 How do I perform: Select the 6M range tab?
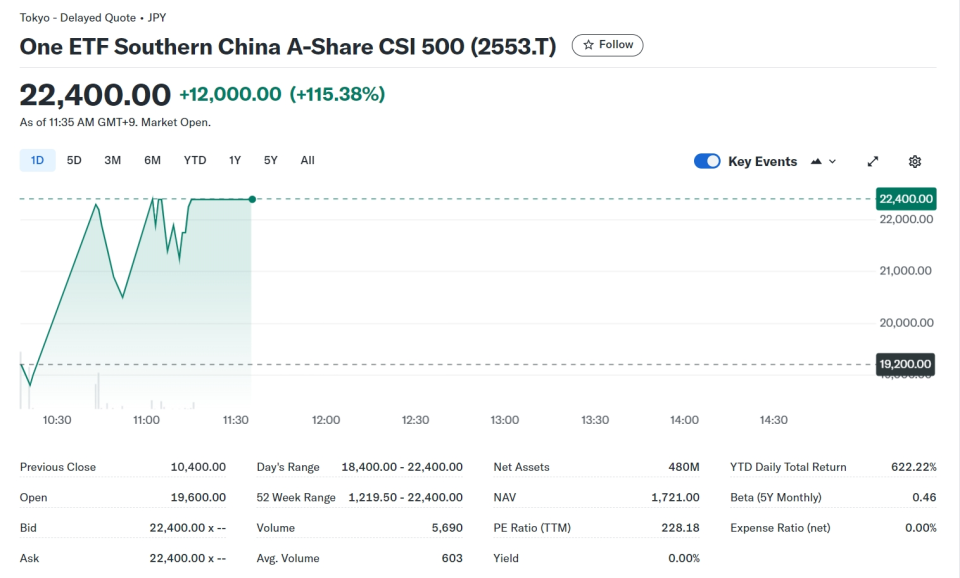coord(152,160)
